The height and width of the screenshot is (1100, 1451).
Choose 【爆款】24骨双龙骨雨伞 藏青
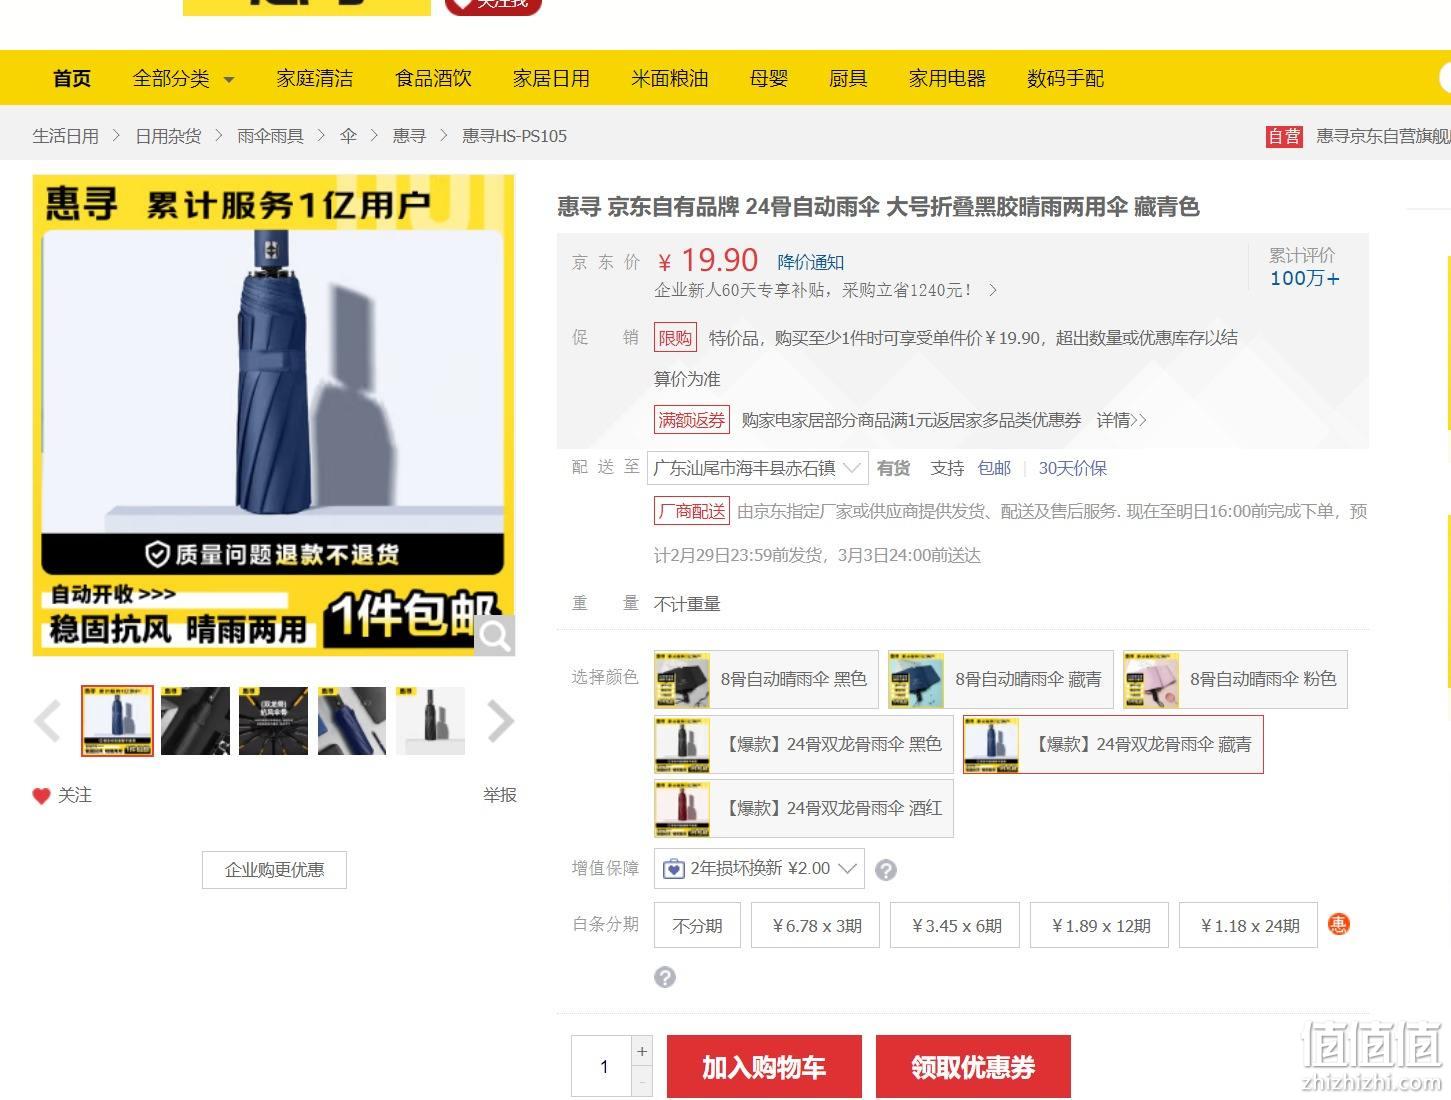pos(1113,744)
